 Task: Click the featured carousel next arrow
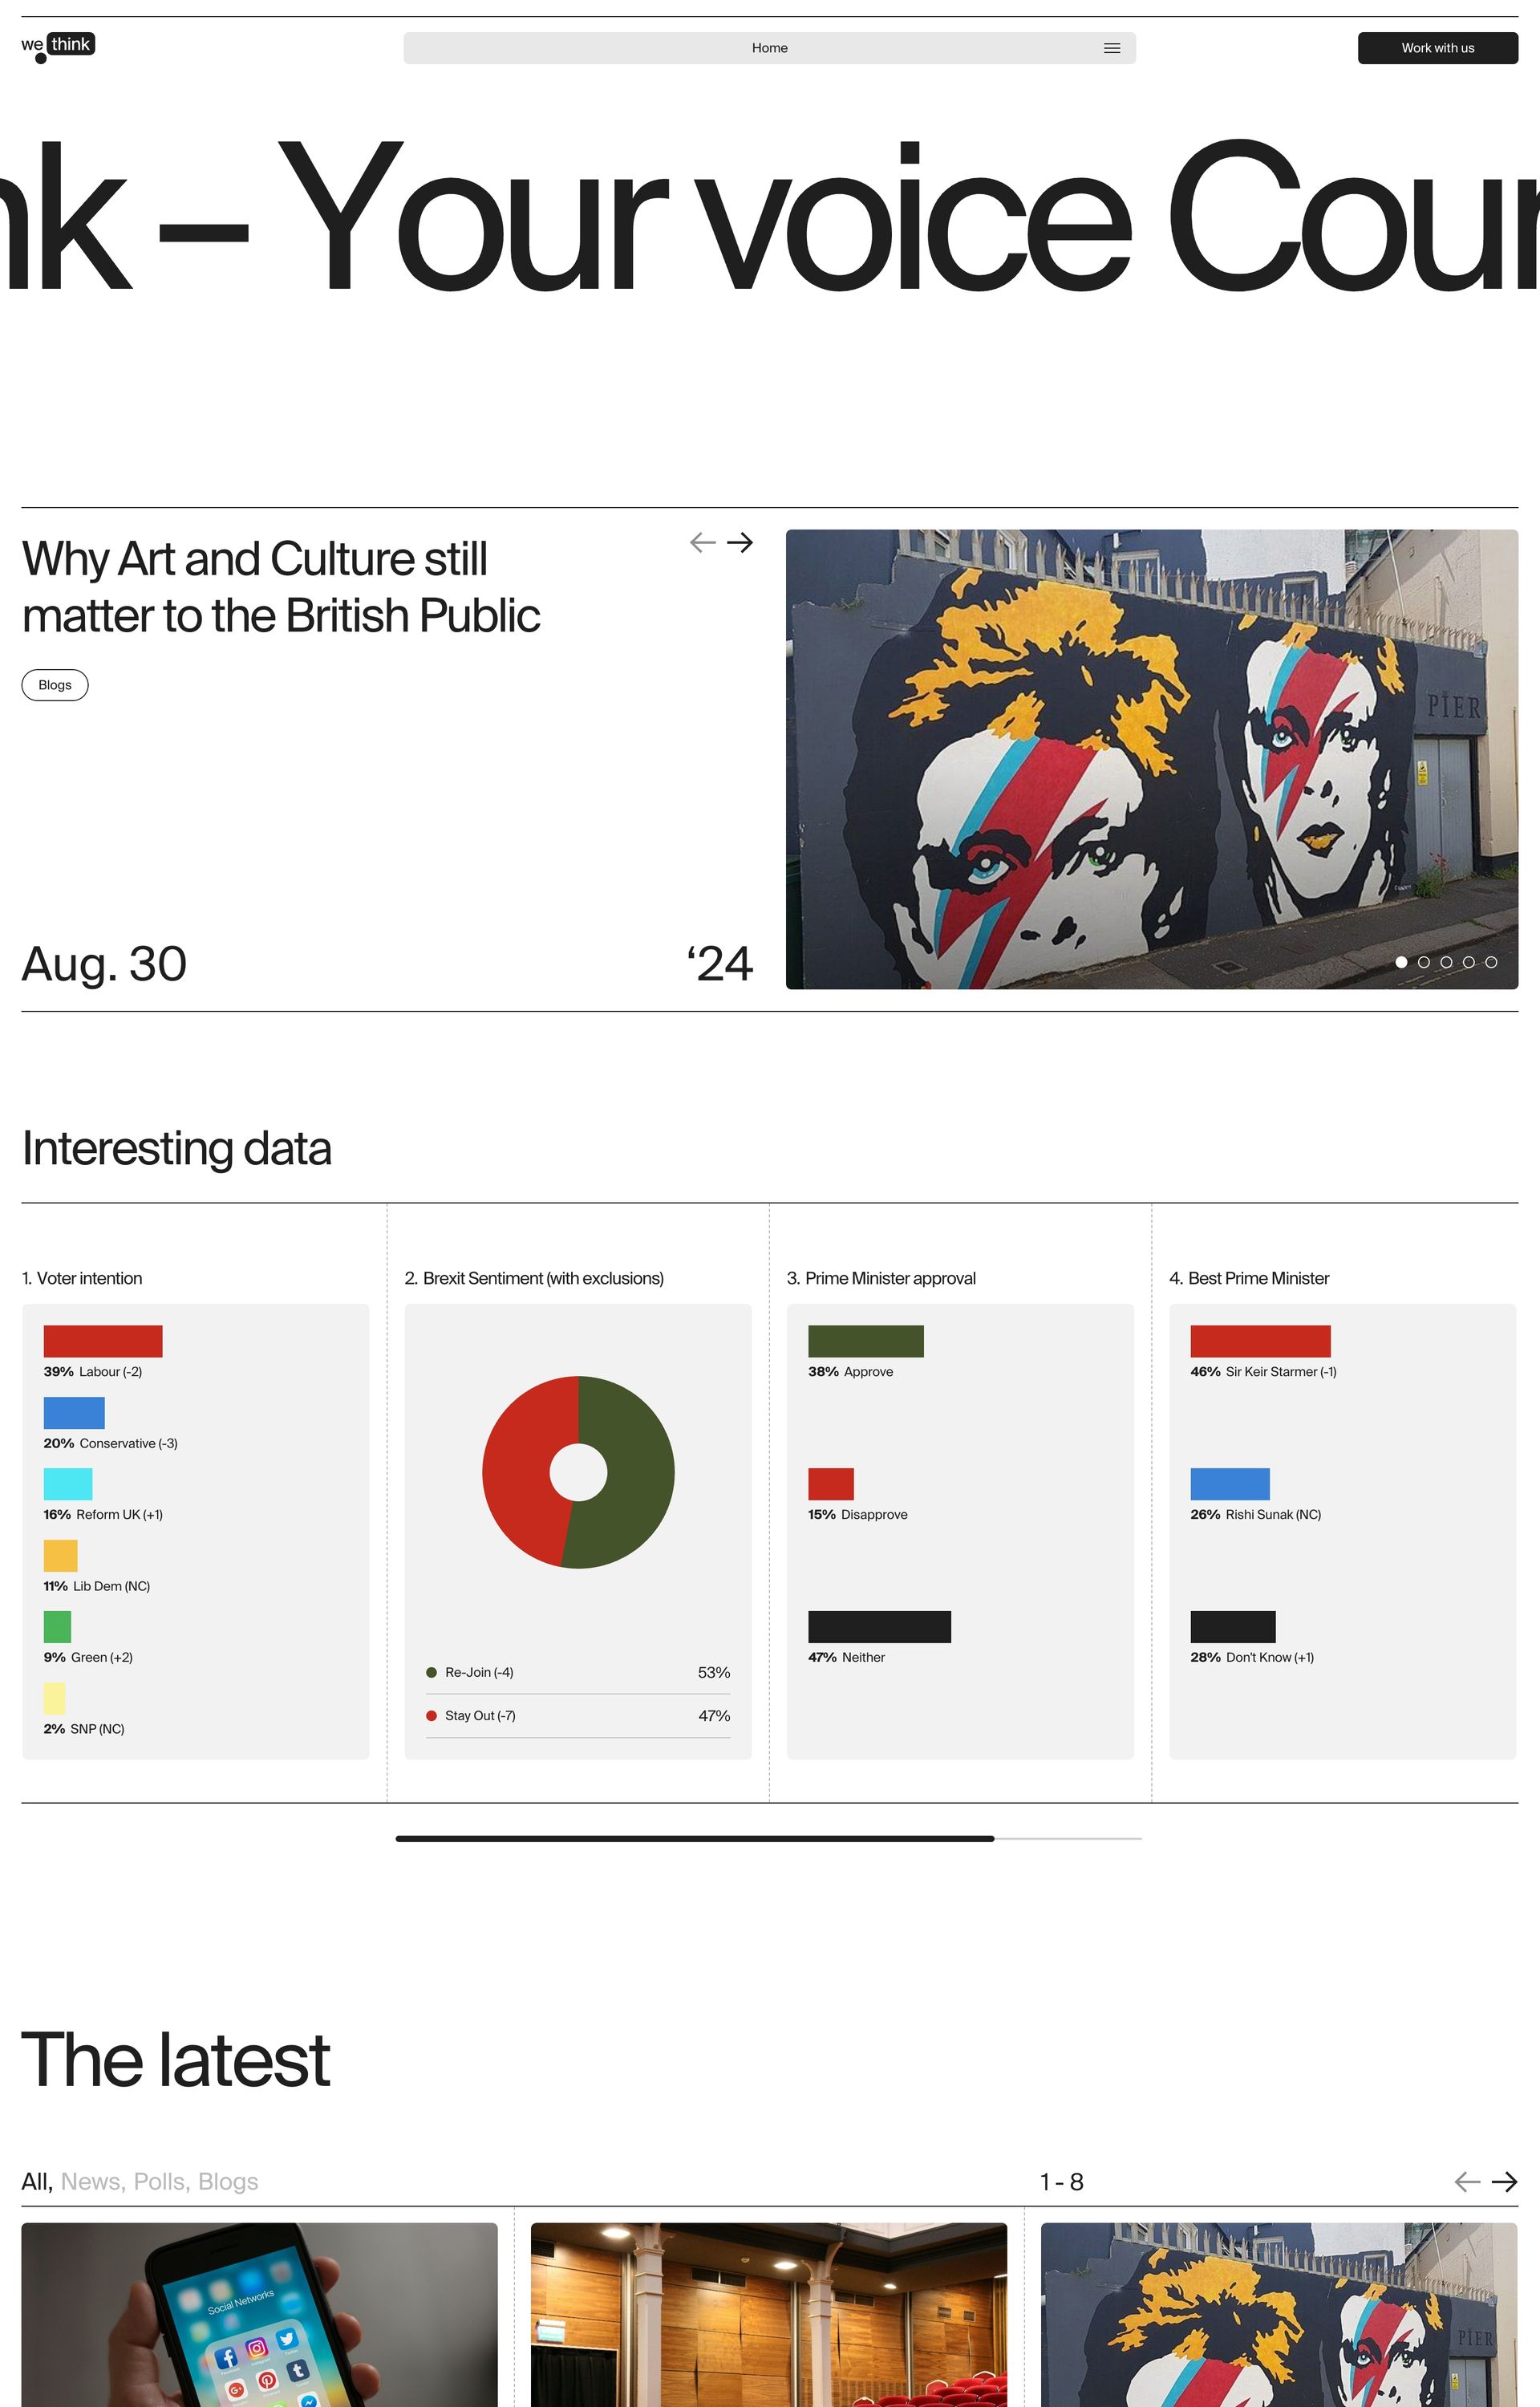[x=740, y=542]
